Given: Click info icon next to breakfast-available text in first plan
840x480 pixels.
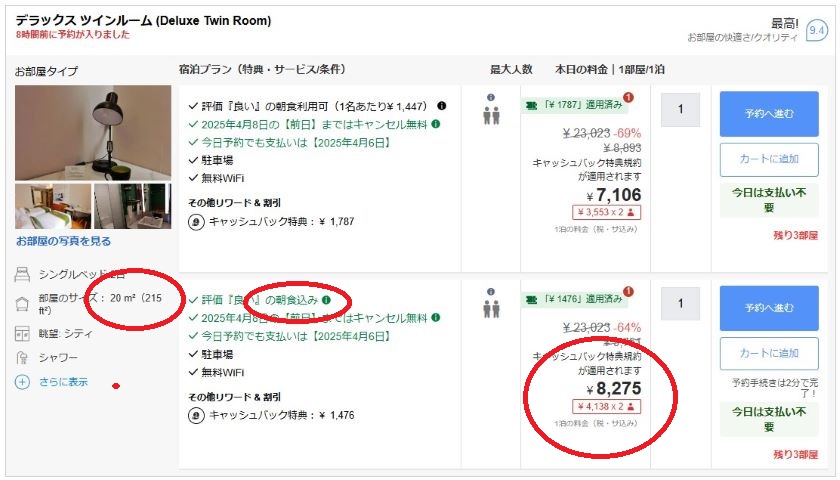Looking at the screenshot, I should (441, 105).
